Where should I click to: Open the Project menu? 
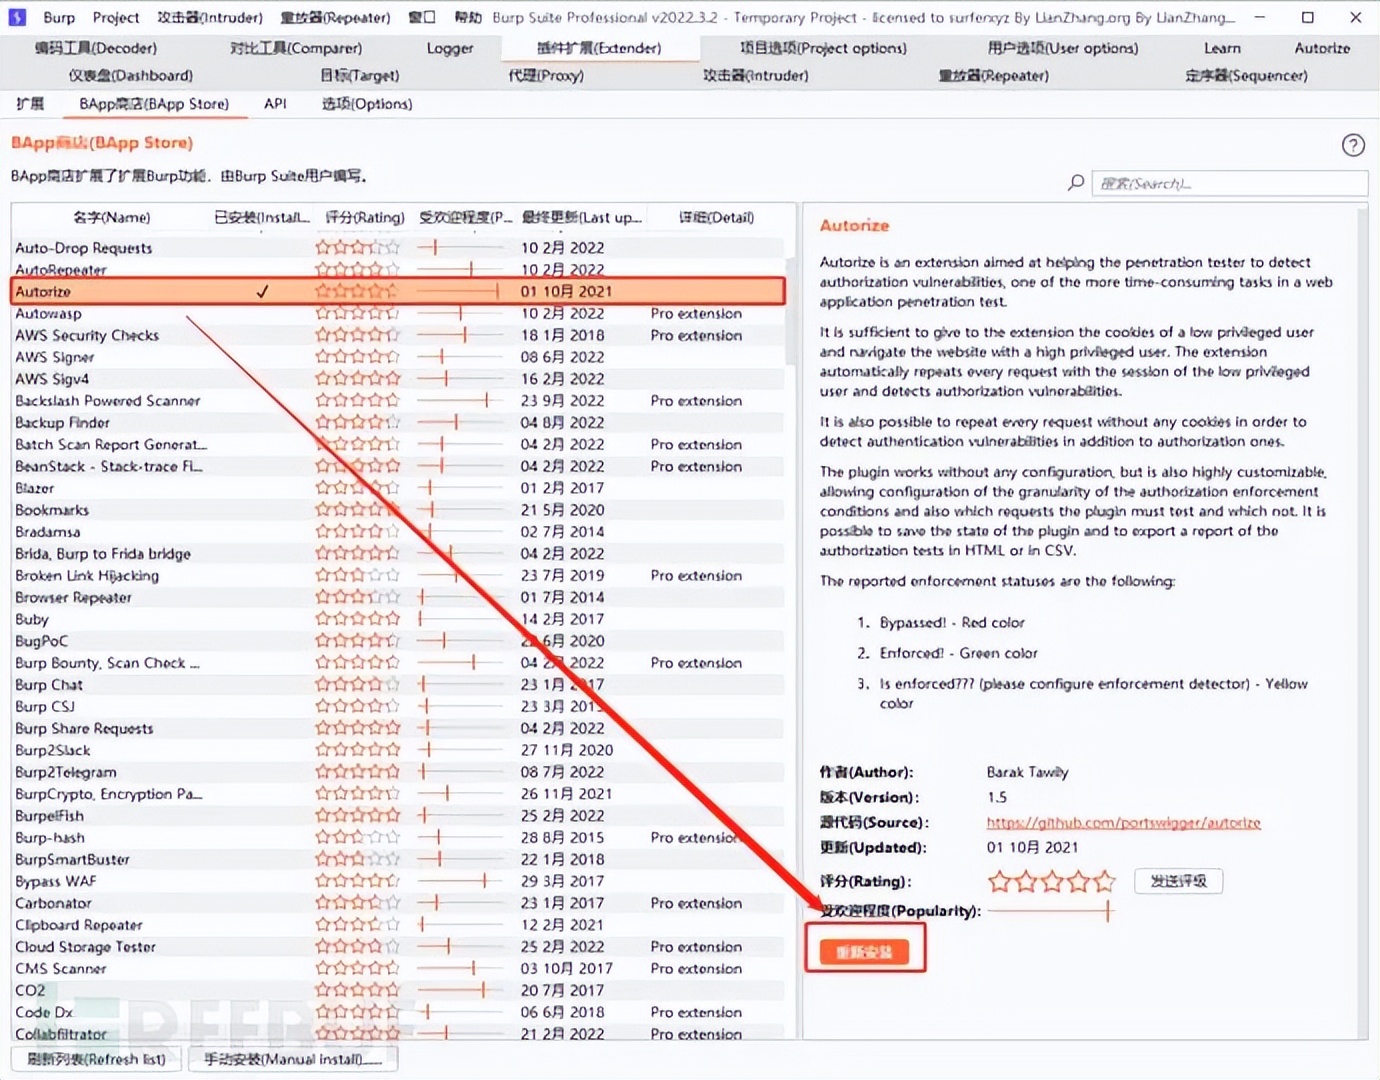(x=116, y=17)
